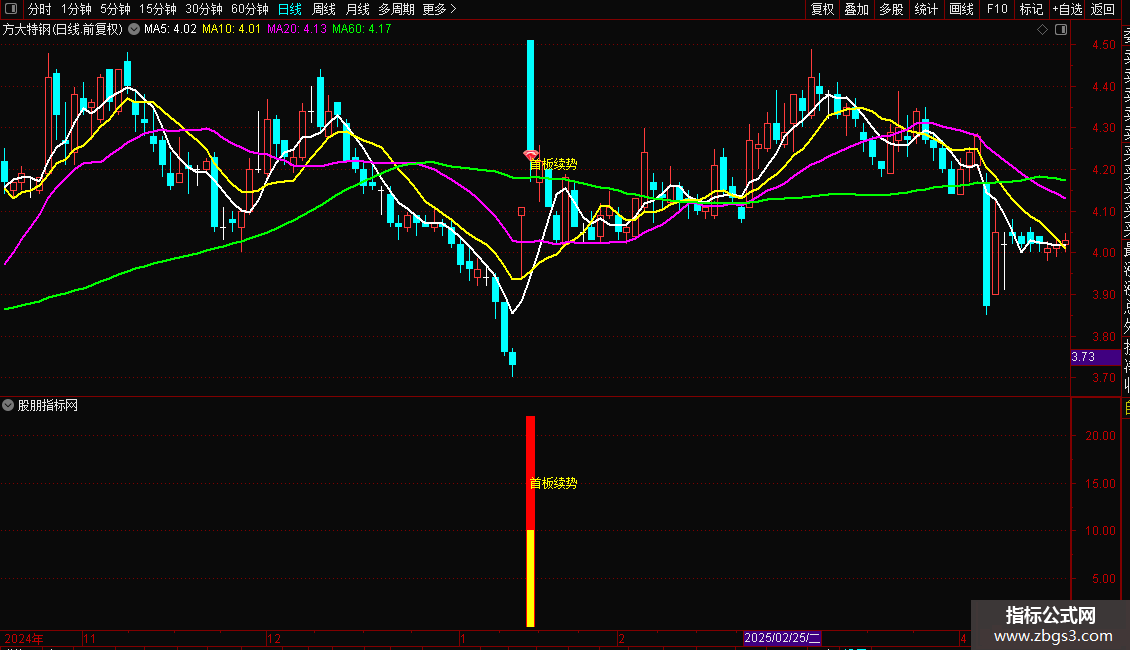Click the 返回 back button

click(1103, 9)
